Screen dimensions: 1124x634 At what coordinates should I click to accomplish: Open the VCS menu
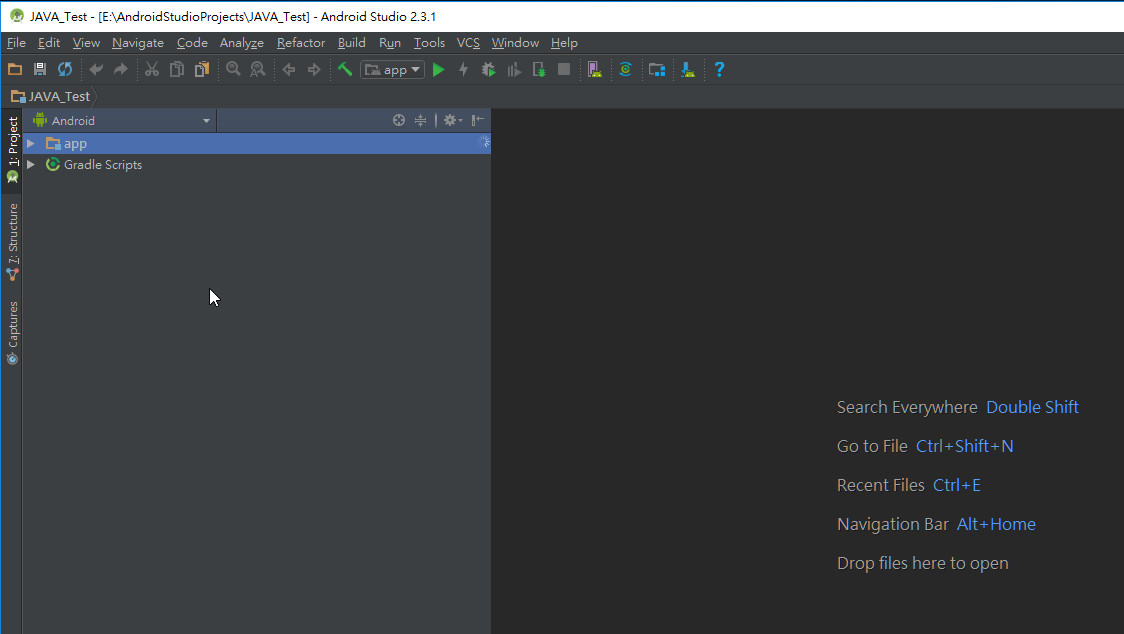[x=468, y=43]
